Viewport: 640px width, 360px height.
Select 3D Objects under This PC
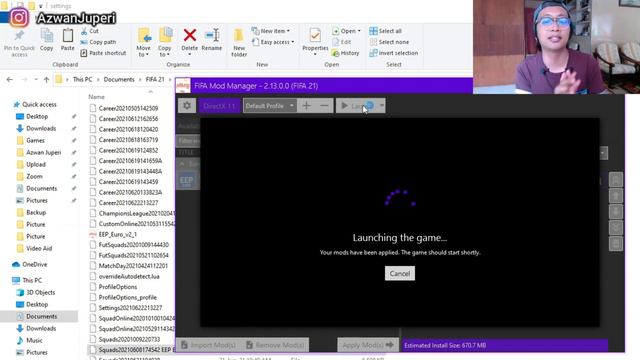point(40,292)
